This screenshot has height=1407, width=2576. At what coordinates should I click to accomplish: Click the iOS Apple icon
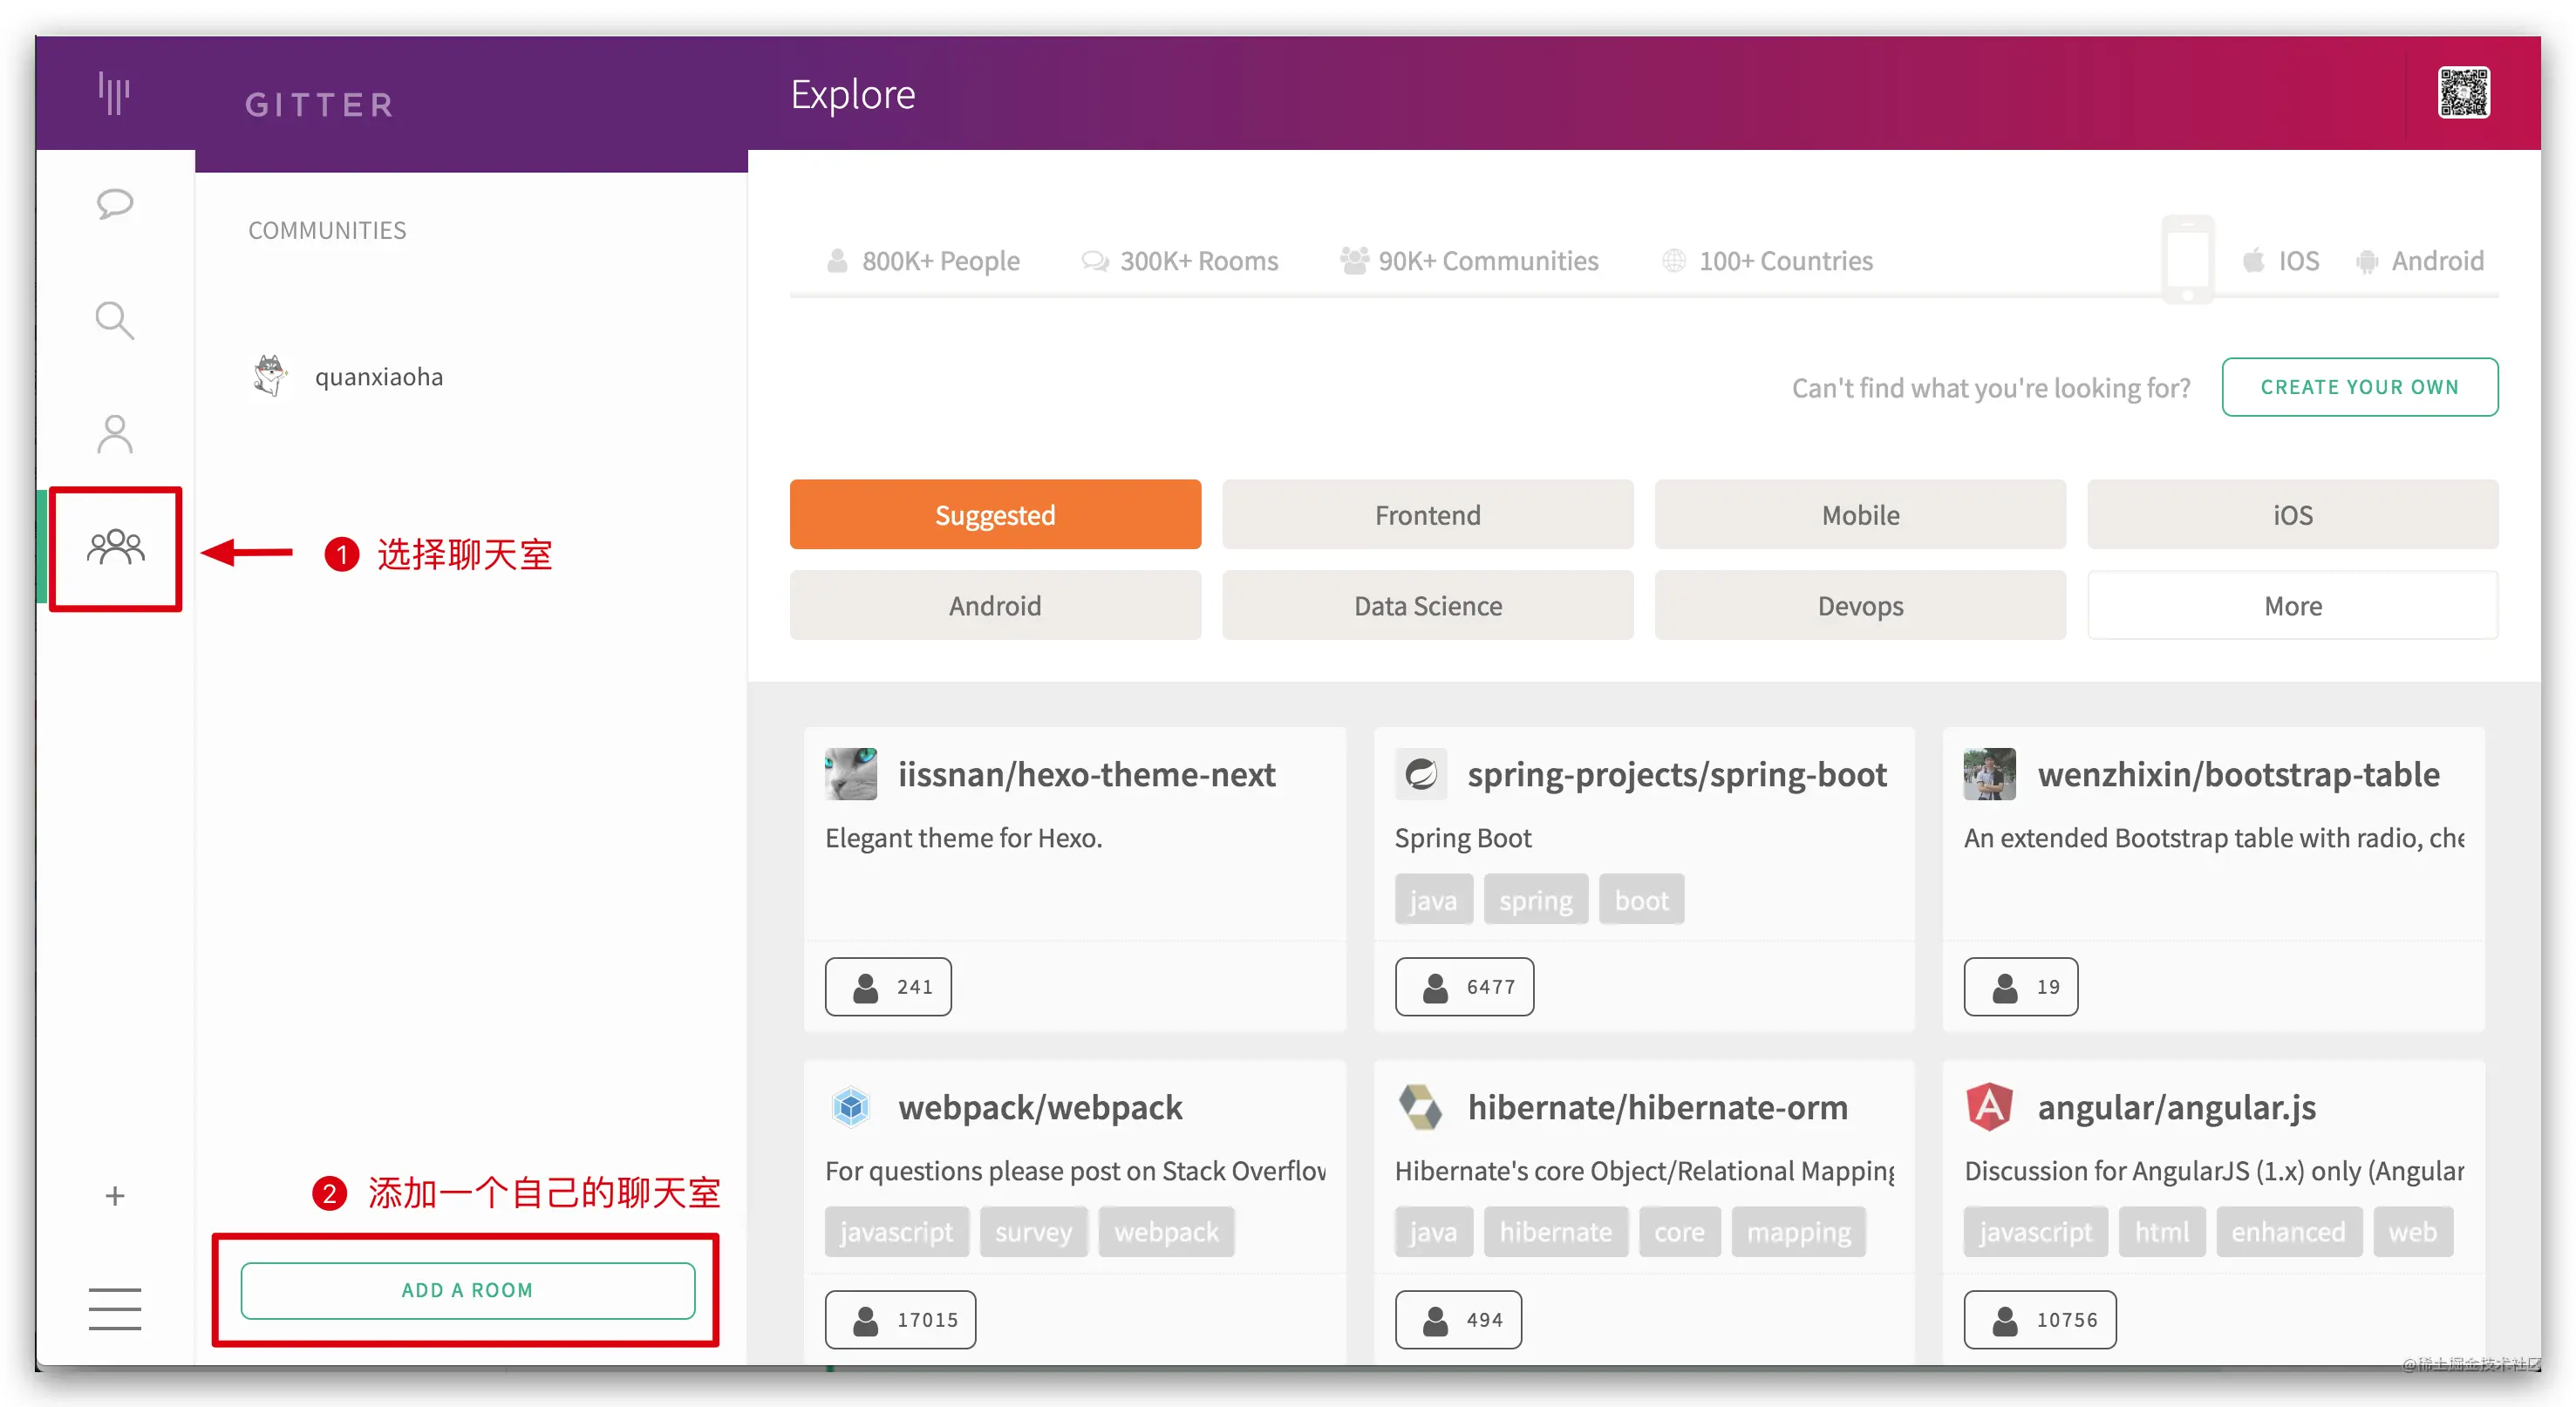(2254, 261)
